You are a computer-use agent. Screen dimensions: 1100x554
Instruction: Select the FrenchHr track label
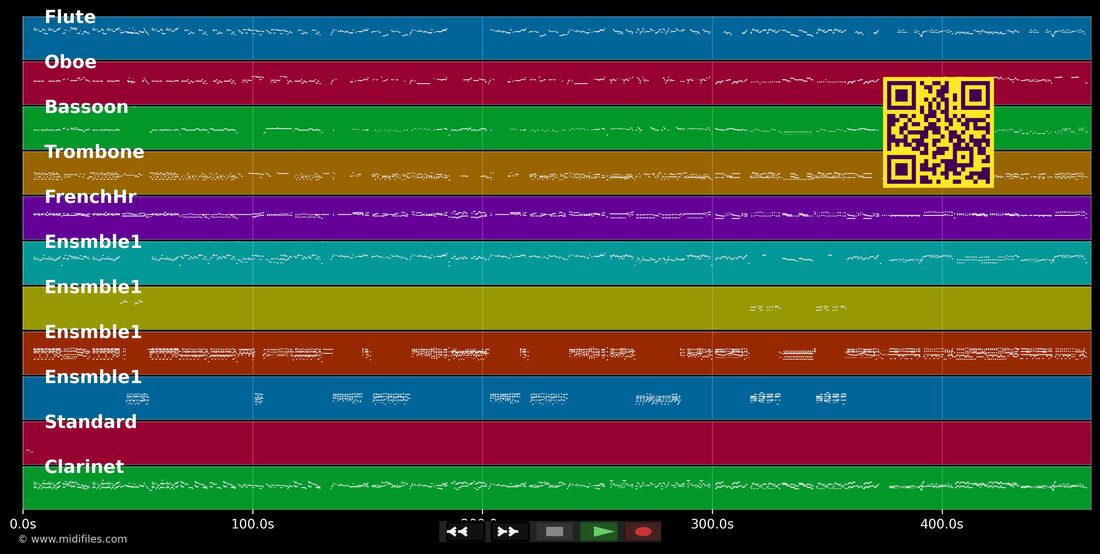[90, 197]
